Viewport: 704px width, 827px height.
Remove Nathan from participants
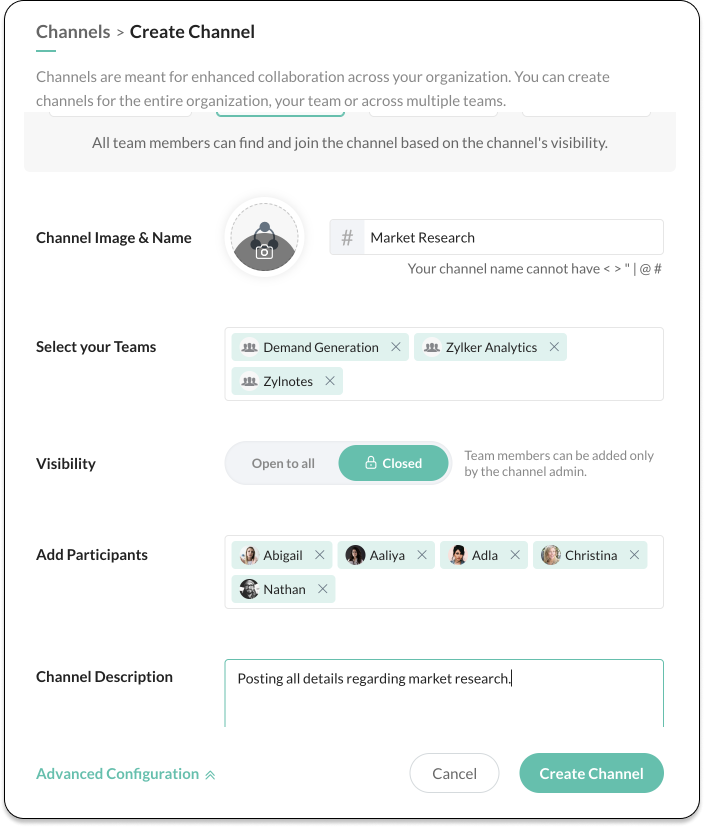[323, 589]
